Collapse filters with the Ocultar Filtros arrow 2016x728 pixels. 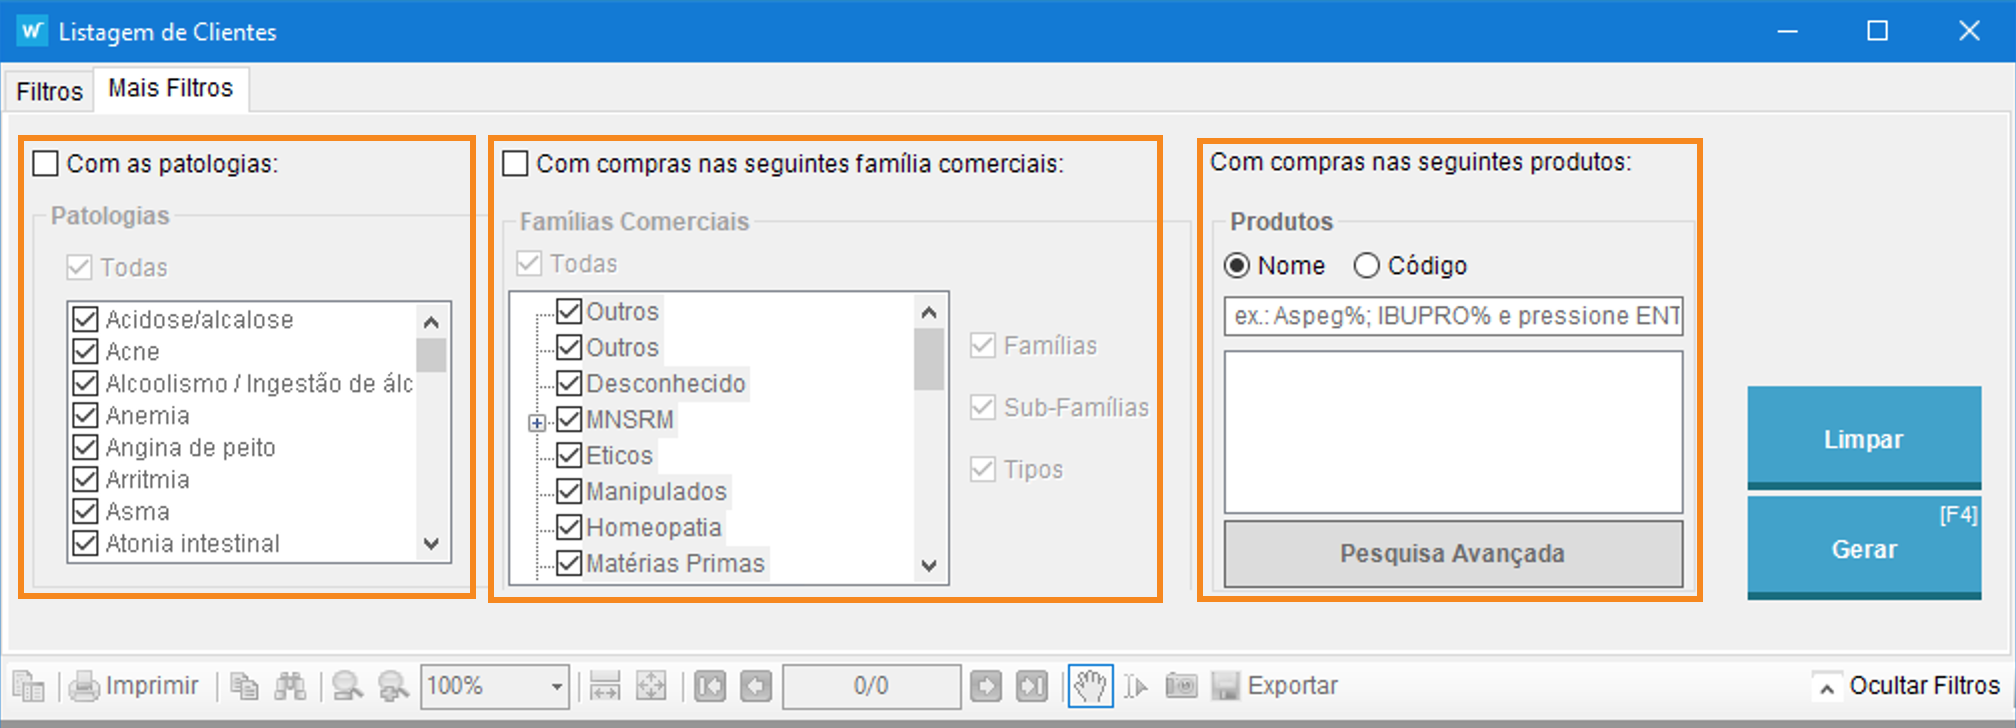click(1826, 688)
